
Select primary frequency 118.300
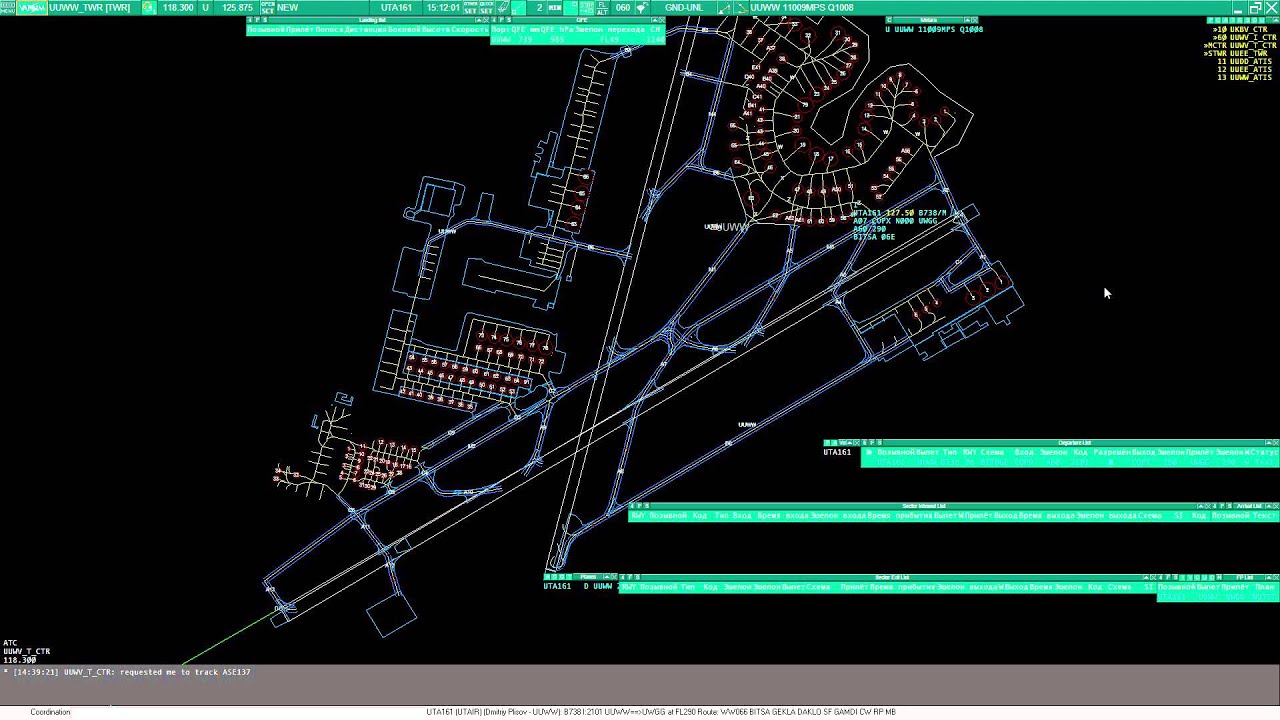point(178,7)
